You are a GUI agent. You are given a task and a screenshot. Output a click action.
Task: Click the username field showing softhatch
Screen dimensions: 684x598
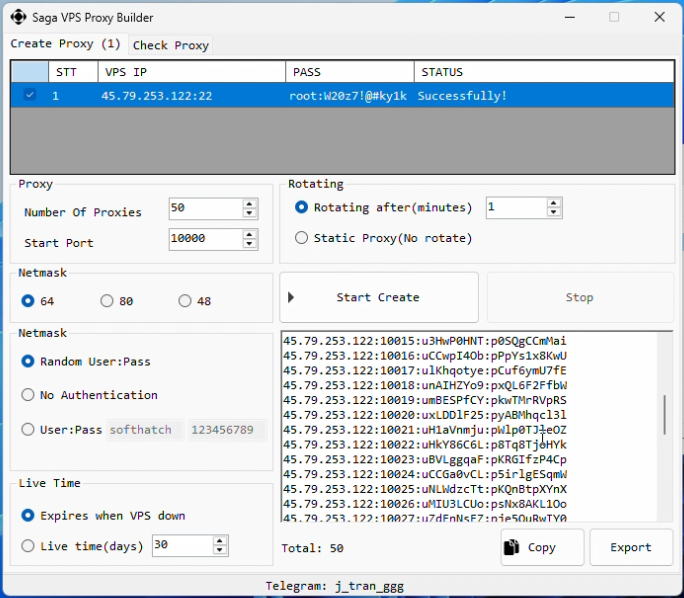pos(145,430)
